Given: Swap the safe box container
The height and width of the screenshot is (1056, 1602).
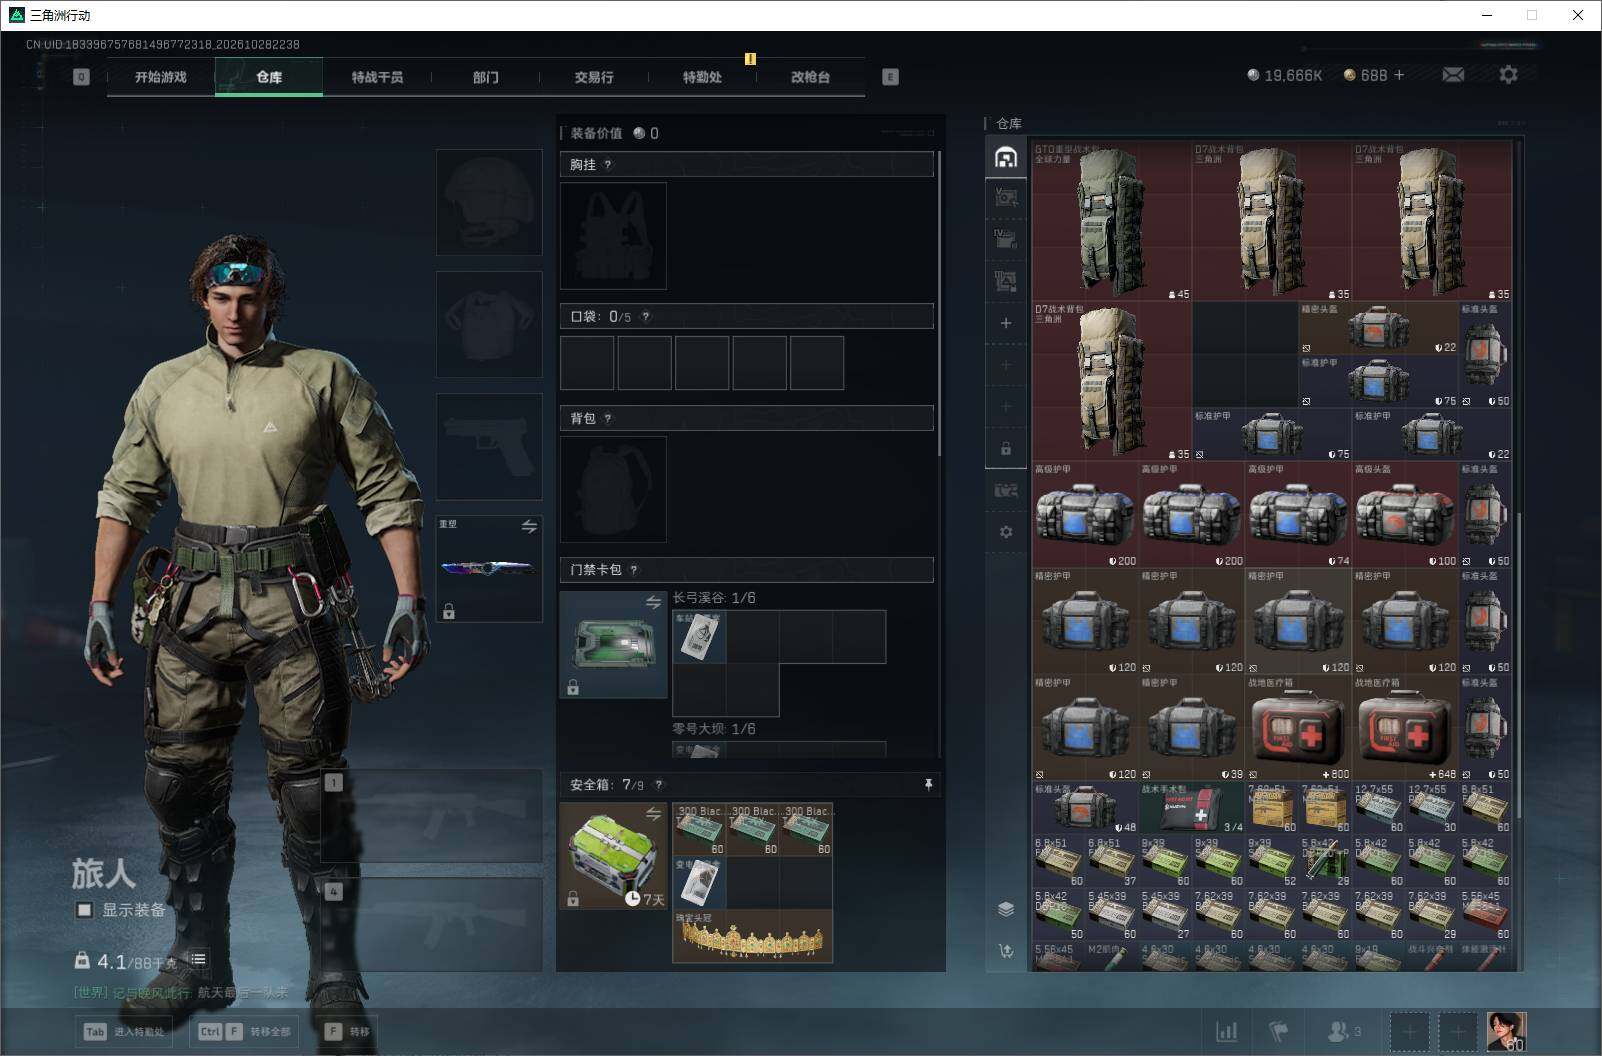Looking at the screenshot, I should [653, 814].
